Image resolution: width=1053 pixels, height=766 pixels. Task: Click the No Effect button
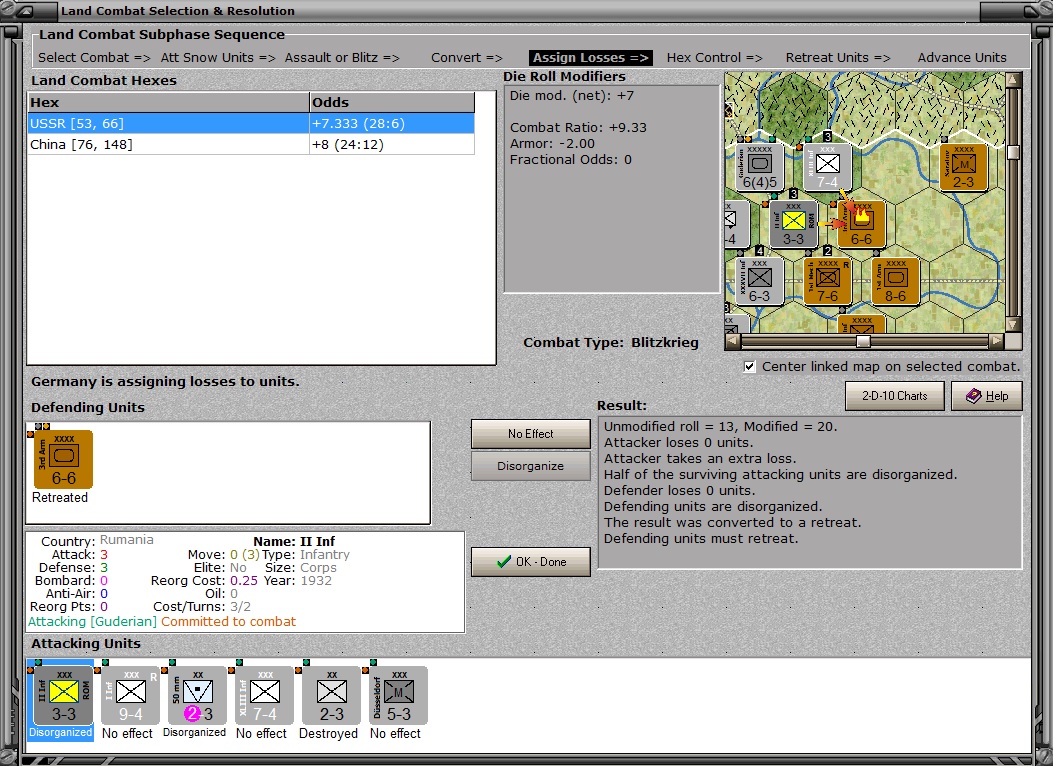pyautogui.click(x=531, y=434)
